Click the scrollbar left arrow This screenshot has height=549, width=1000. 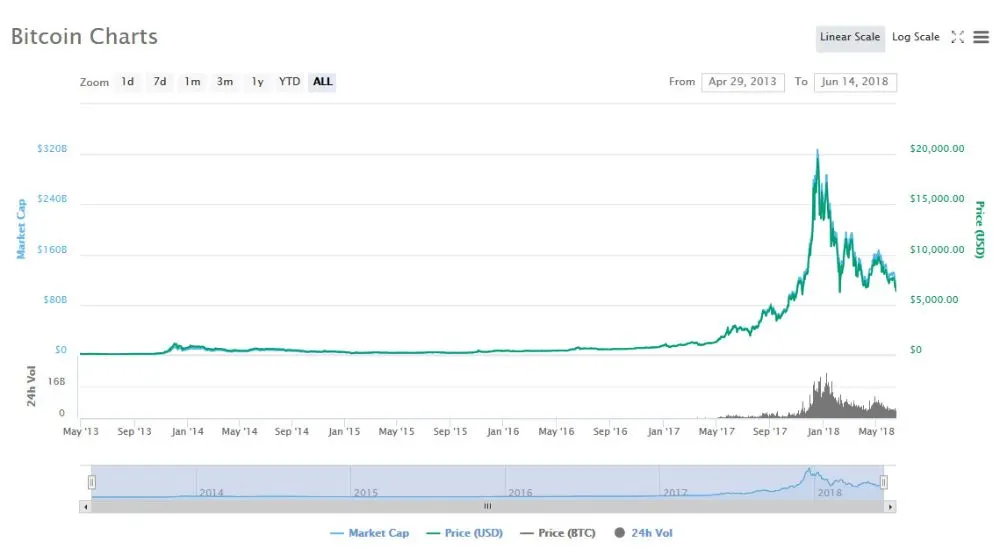click(85, 507)
